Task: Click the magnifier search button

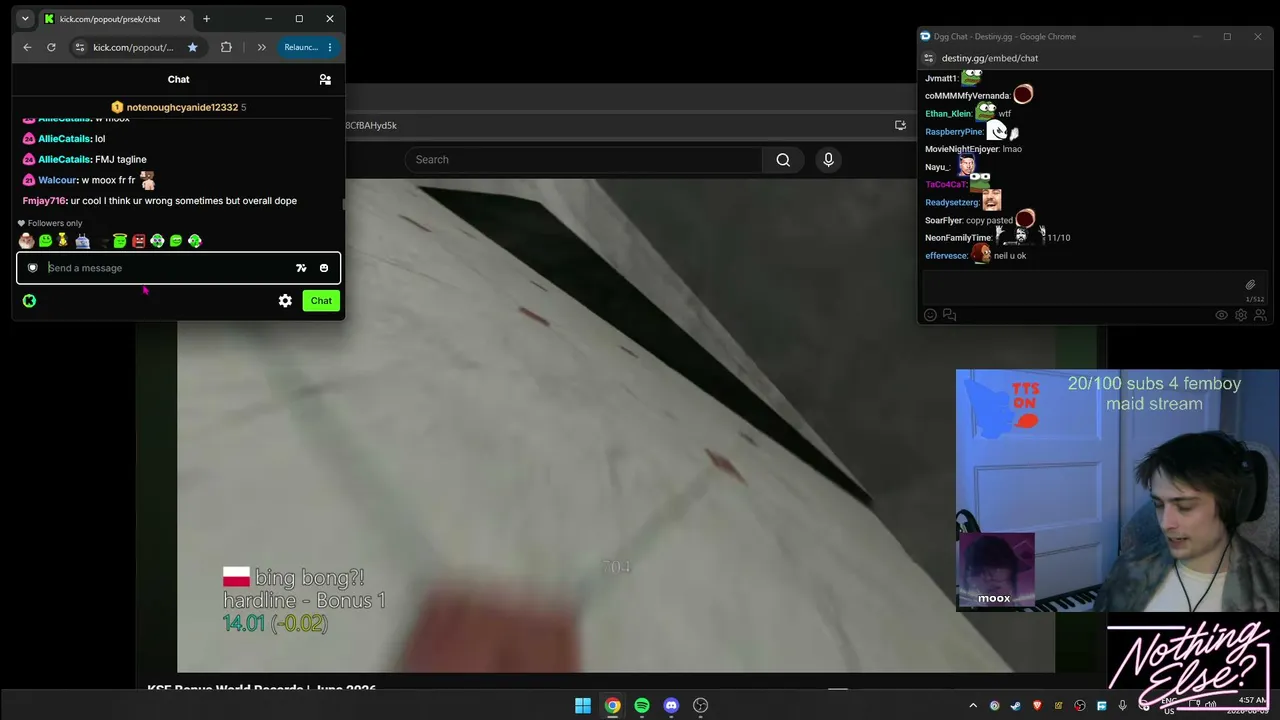Action: [x=783, y=160]
